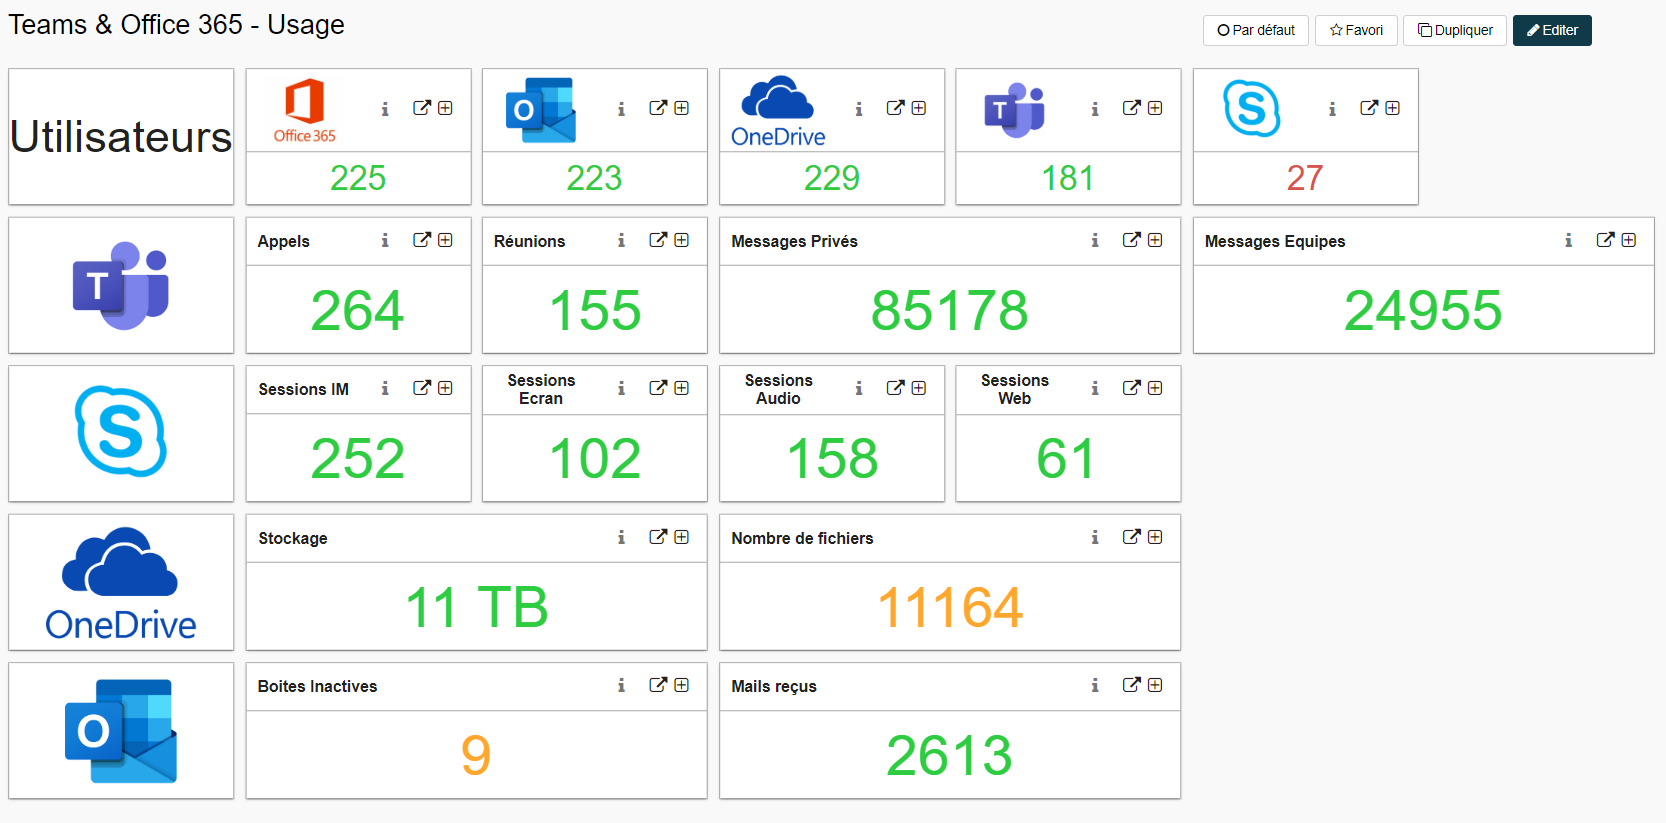
Task: Expand the Appels widget
Action: tap(445, 240)
